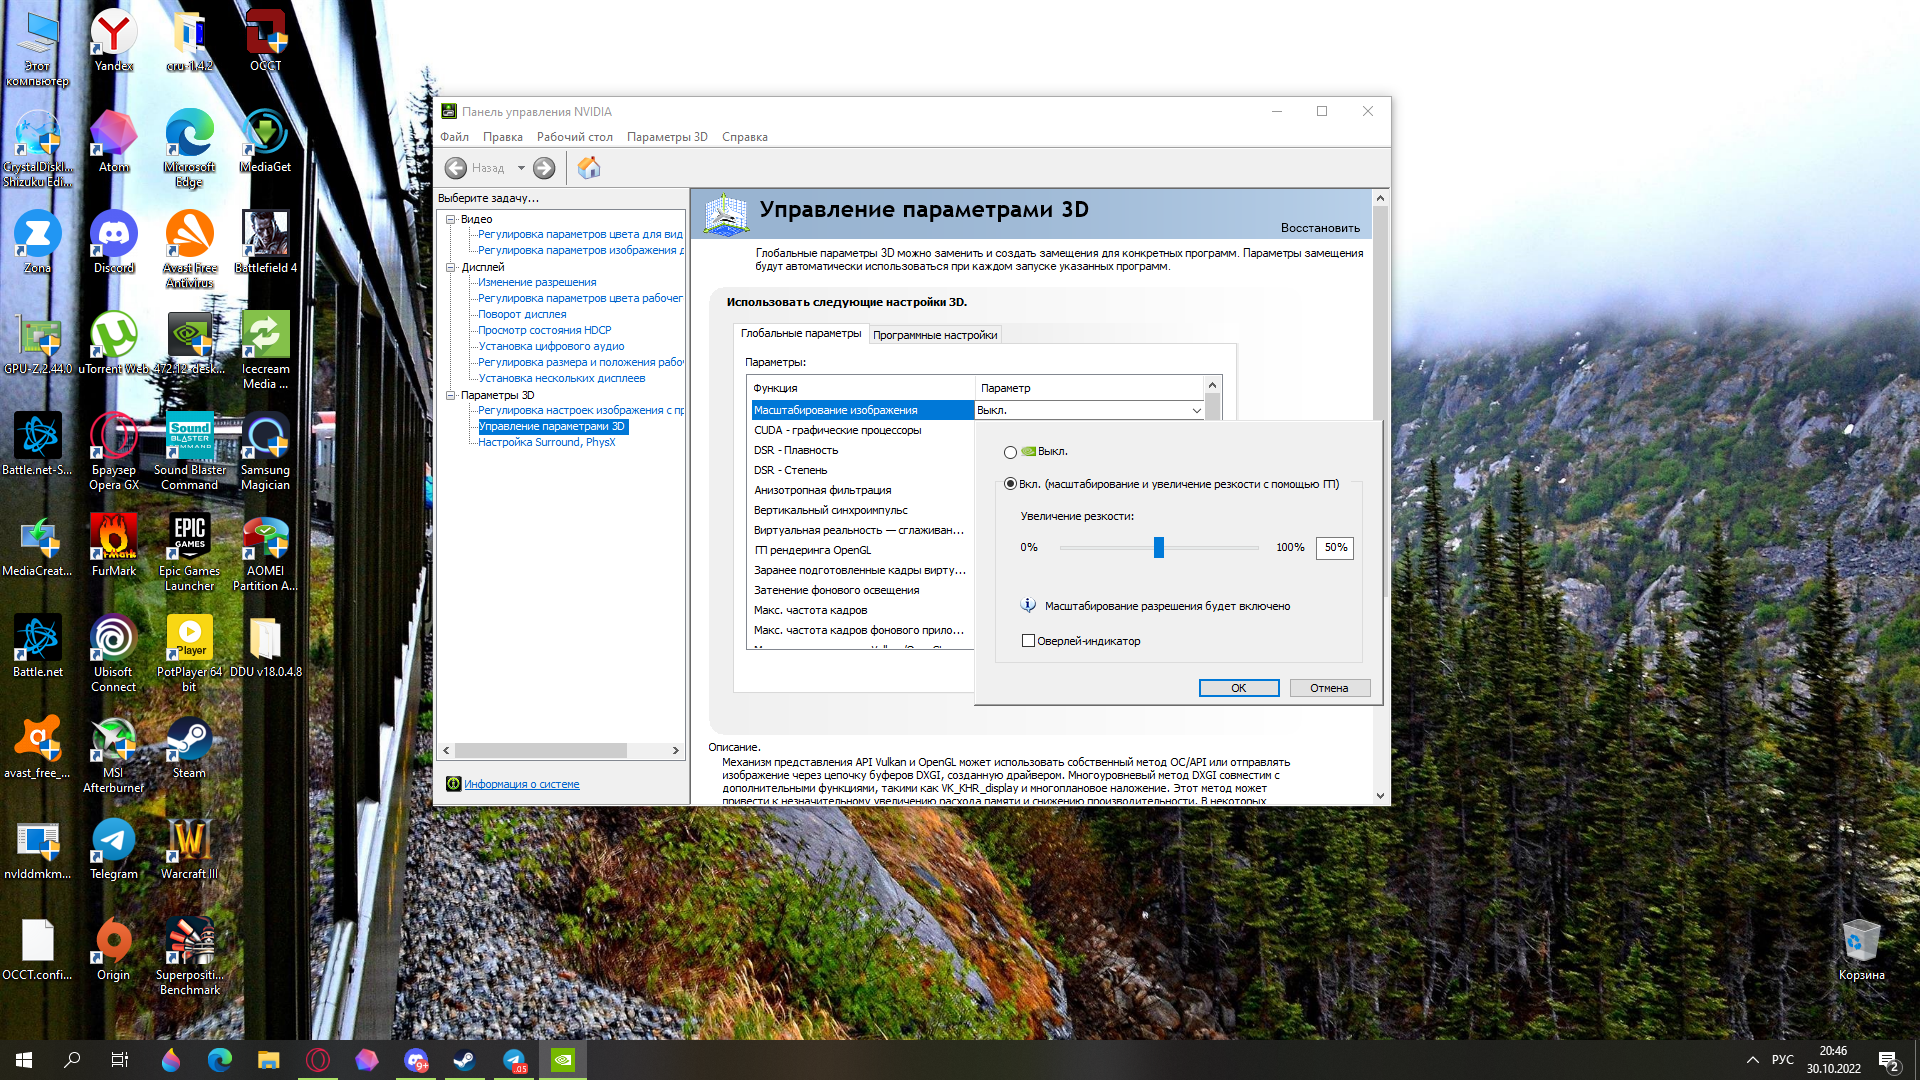Collapse the 'Дисплей' tree node
This screenshot has height=1080, width=1920.
pos(451,267)
